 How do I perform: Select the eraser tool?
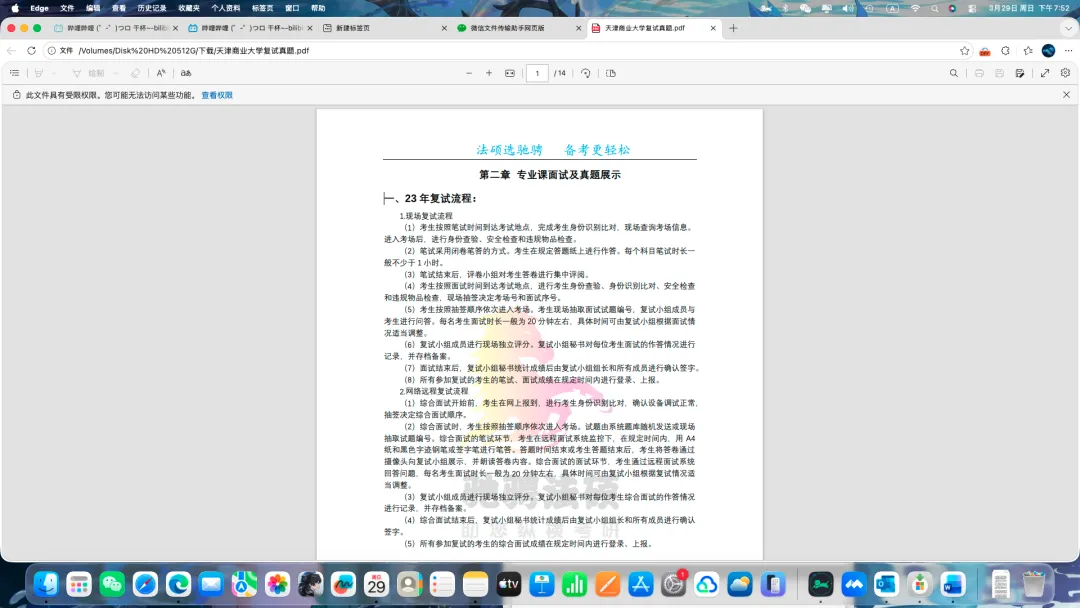pyautogui.click(x=136, y=72)
